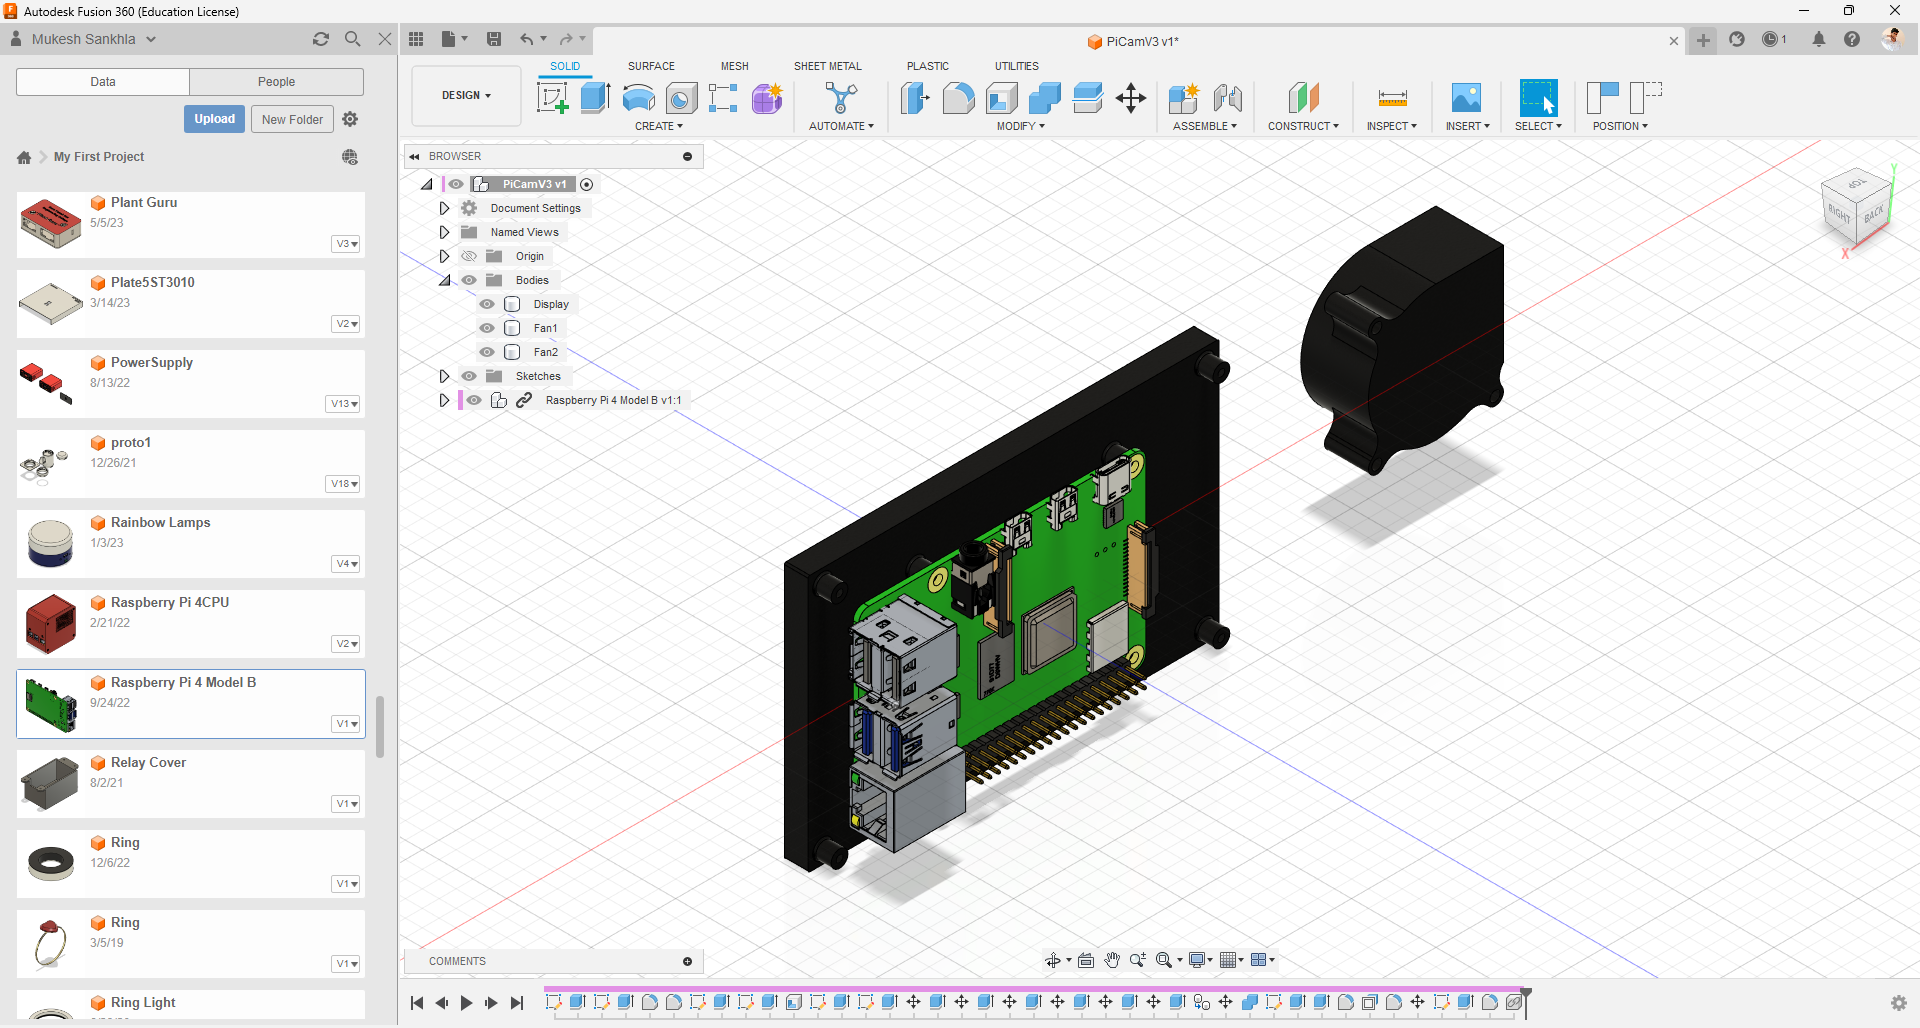The image size is (1920, 1028).
Task: Click the Upload button
Action: pos(214,118)
